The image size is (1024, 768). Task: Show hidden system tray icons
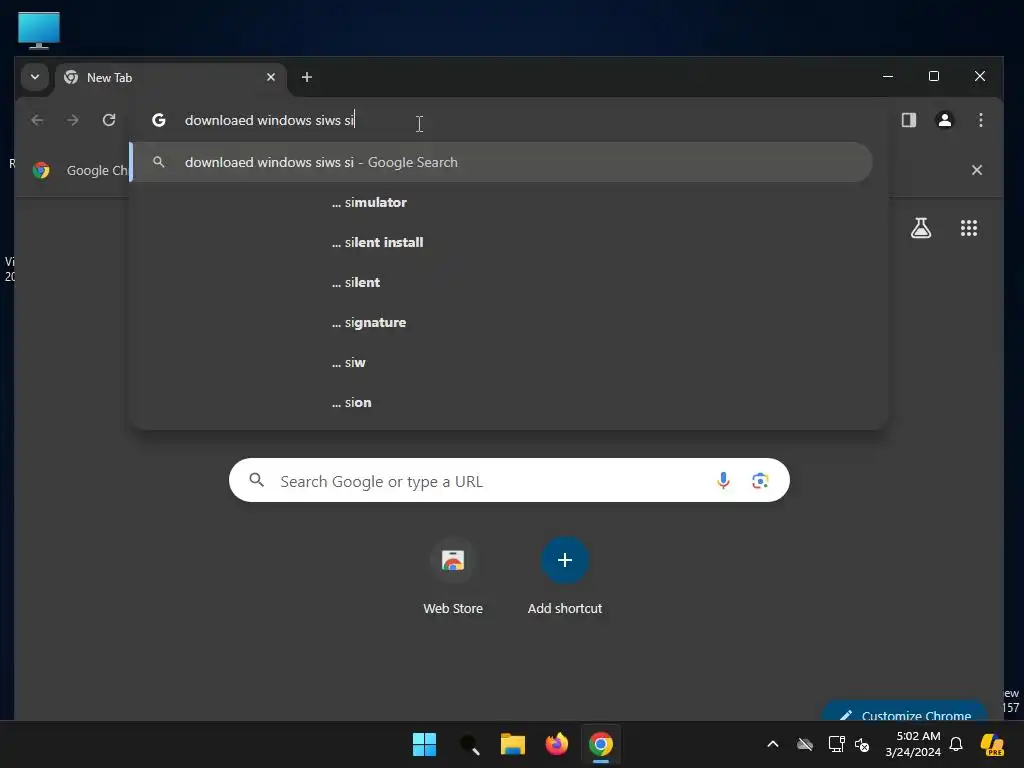(x=773, y=744)
